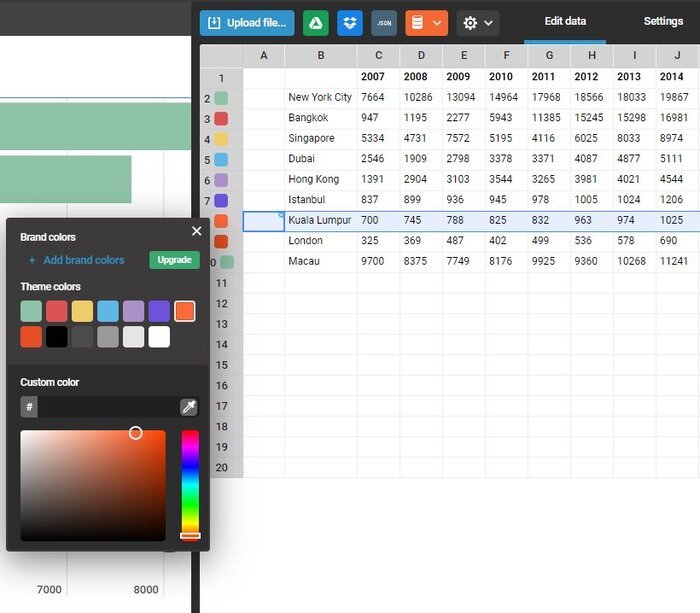
Task: Open the New York City row color swatch
Action: 221,98
